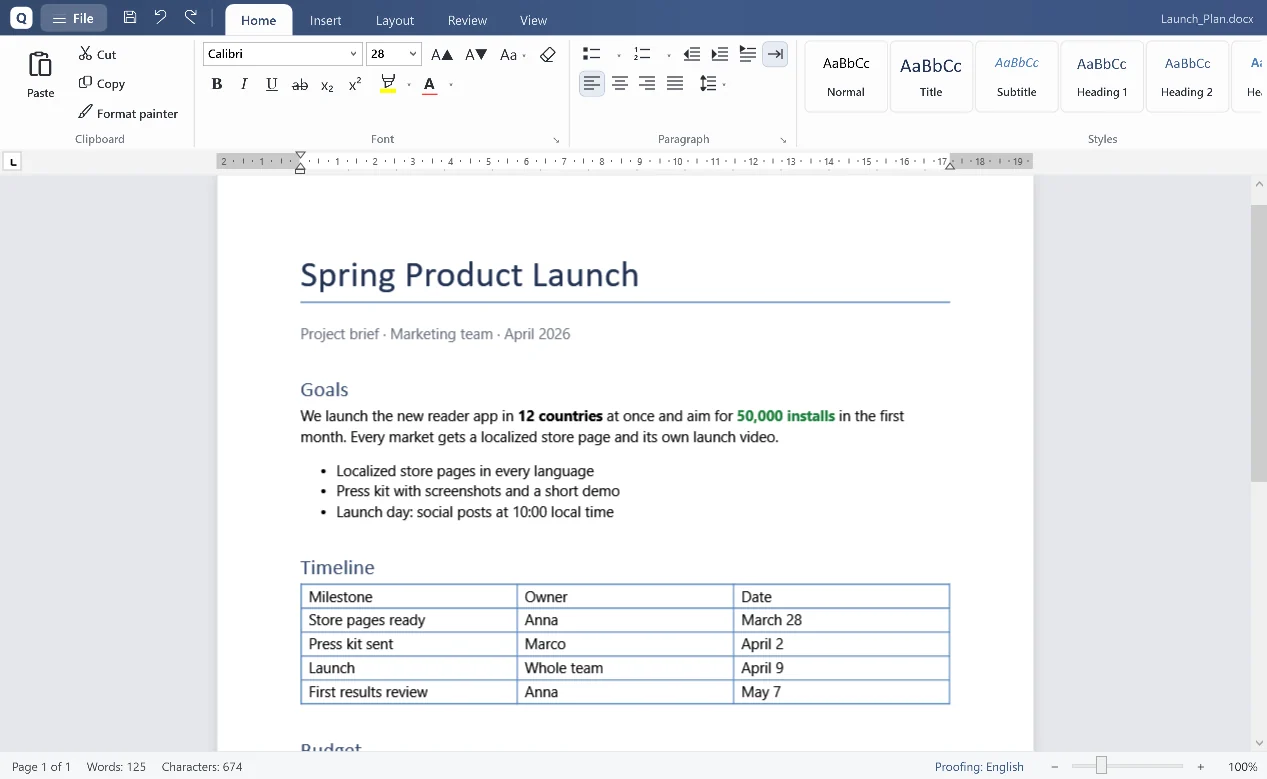
Task: Toggle subscript formatting
Action: (x=327, y=85)
